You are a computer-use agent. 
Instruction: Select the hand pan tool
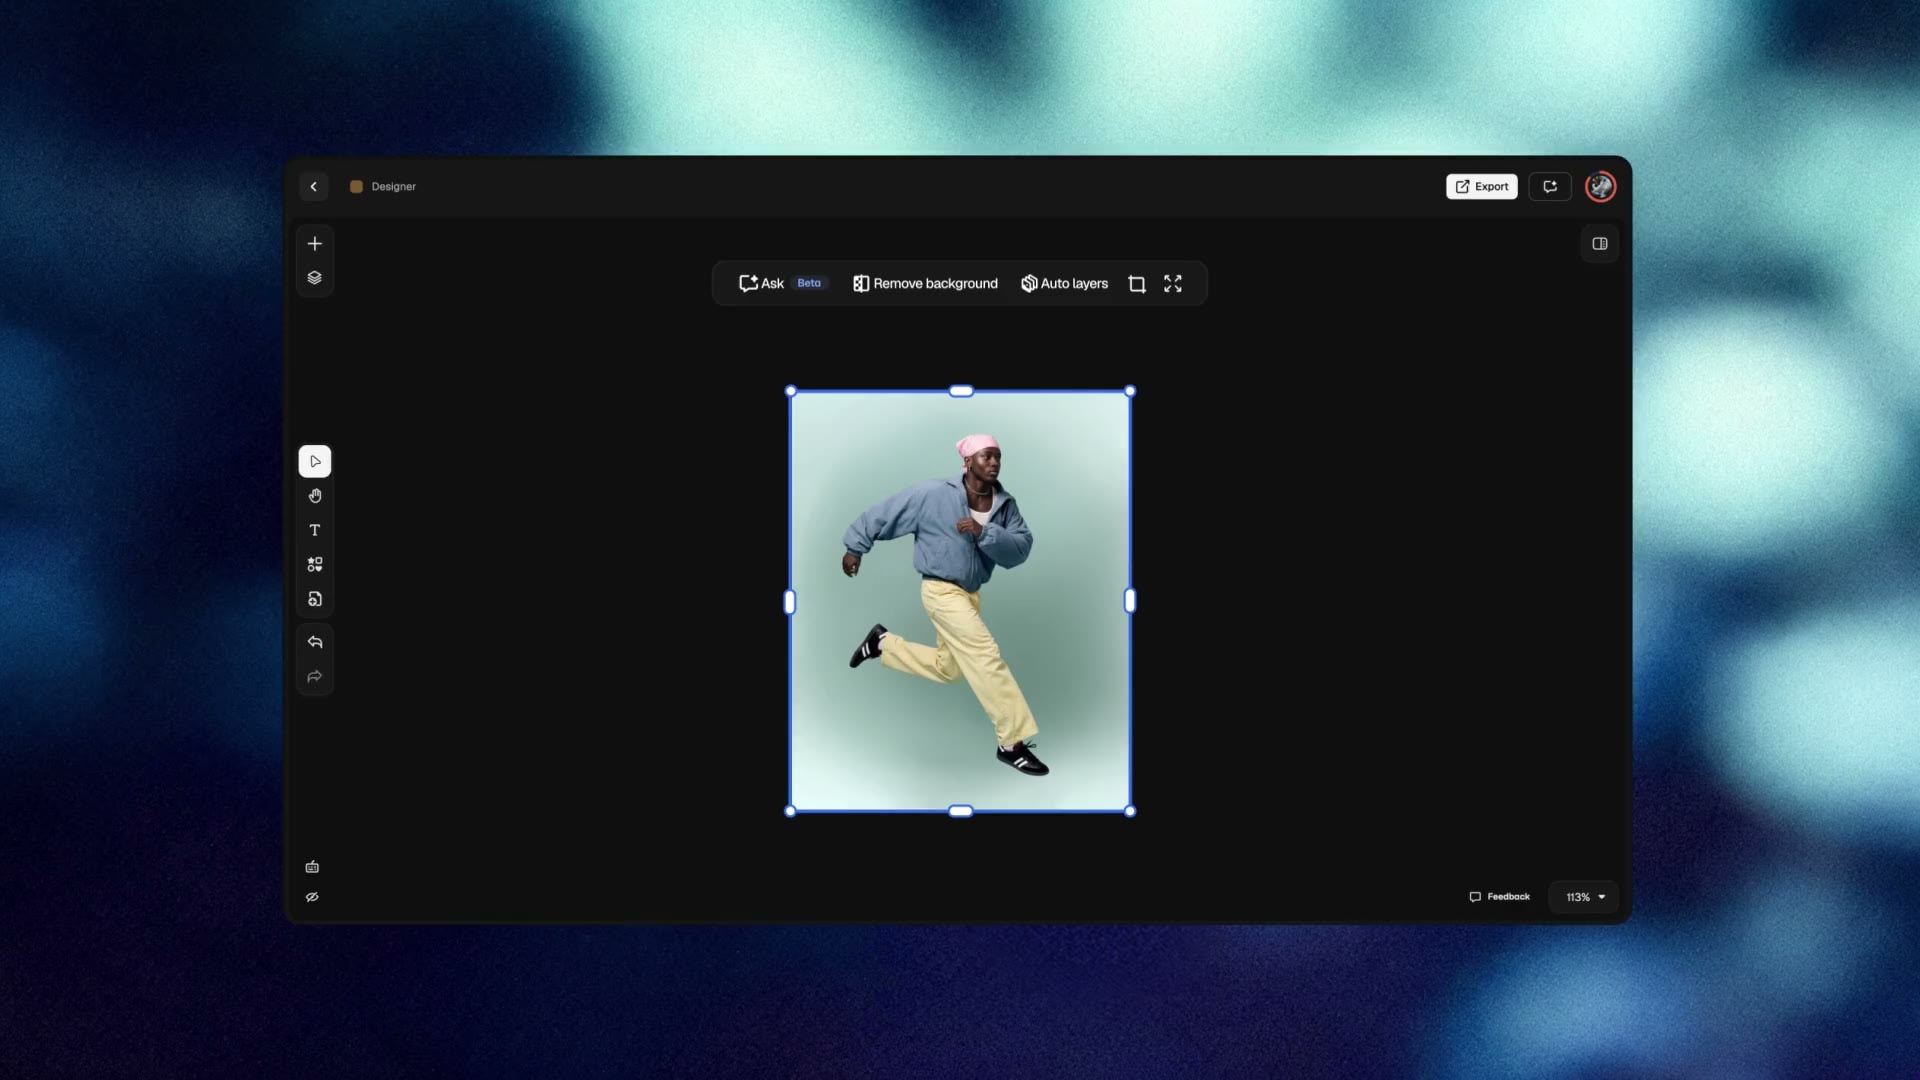point(315,496)
